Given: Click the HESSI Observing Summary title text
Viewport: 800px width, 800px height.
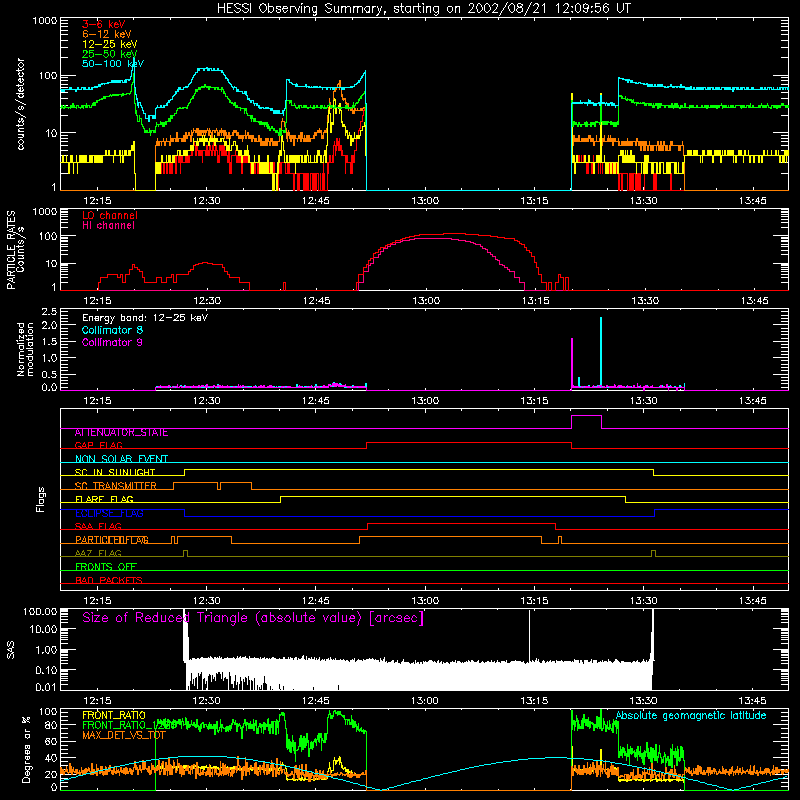Looking at the screenshot, I should pyautogui.click(x=423, y=9).
